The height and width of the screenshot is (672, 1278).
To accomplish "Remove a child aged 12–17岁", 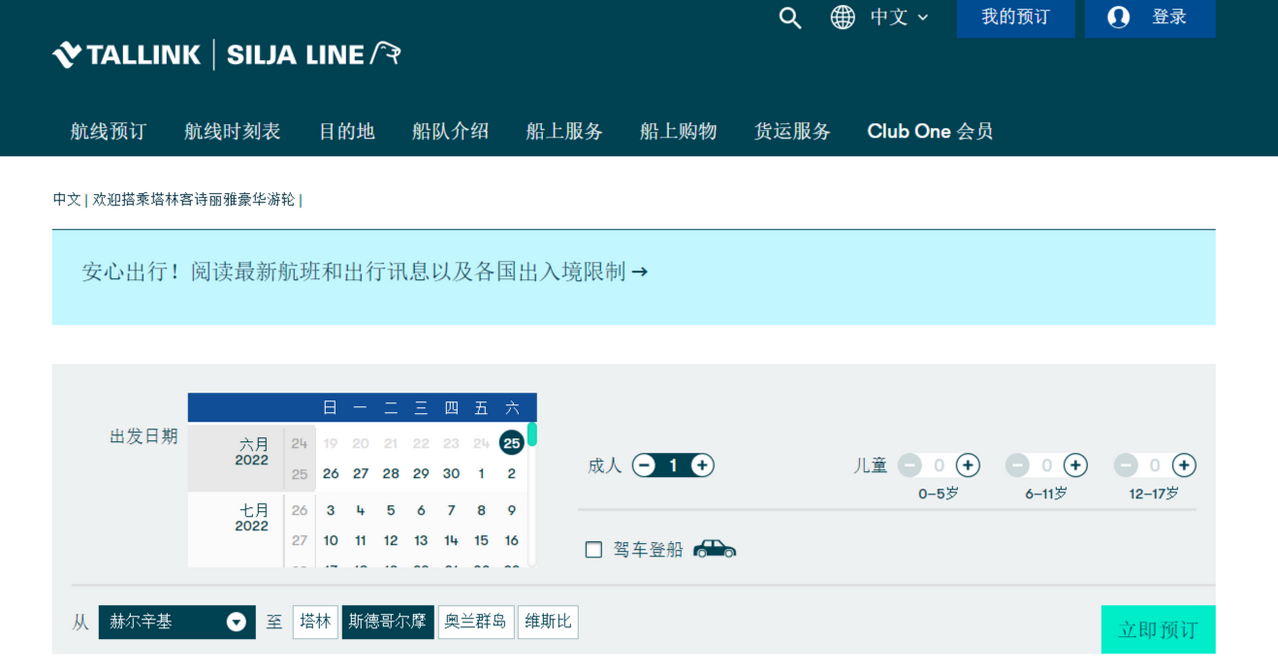I will 1126,465.
